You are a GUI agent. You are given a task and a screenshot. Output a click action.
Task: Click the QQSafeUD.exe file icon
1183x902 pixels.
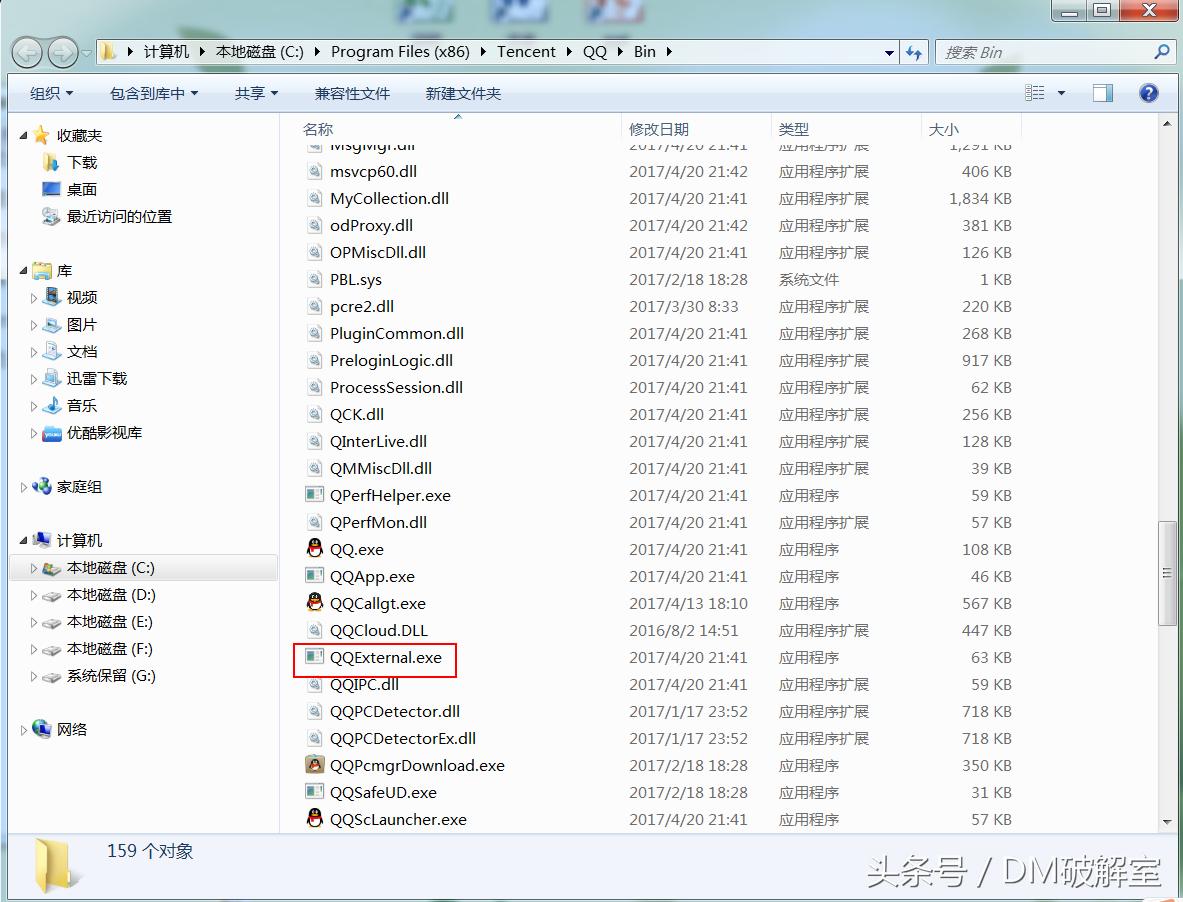[315, 792]
